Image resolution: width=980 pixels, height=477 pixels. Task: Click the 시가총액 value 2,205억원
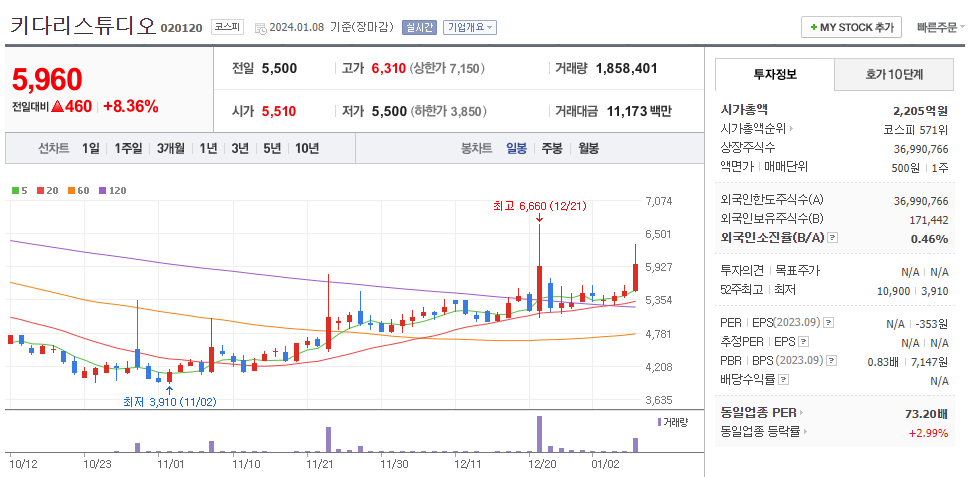[x=921, y=111]
